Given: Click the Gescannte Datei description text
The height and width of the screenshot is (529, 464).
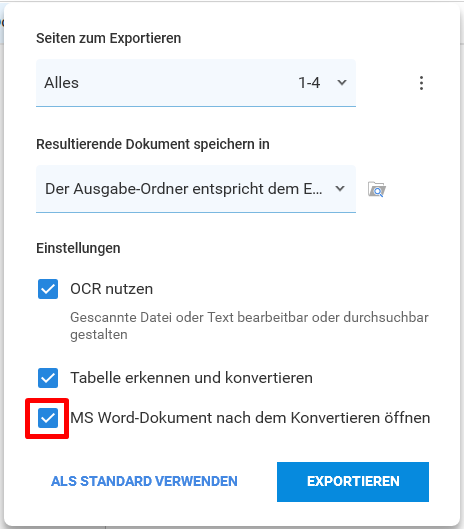Looking at the screenshot, I should coord(249,326).
